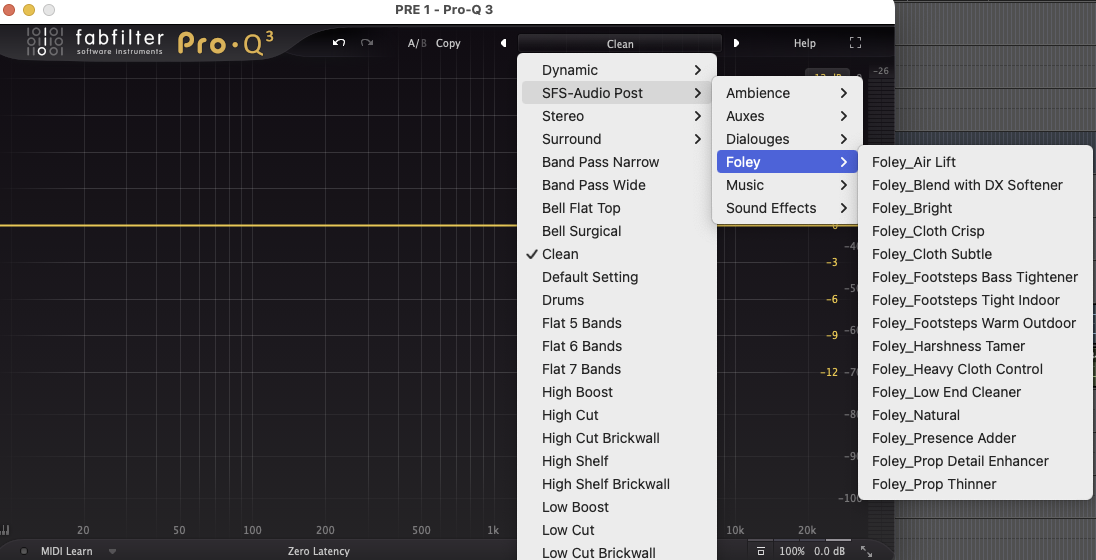Screen dimensions: 1096x560
Task: Click the Copy button
Action: tap(448, 44)
